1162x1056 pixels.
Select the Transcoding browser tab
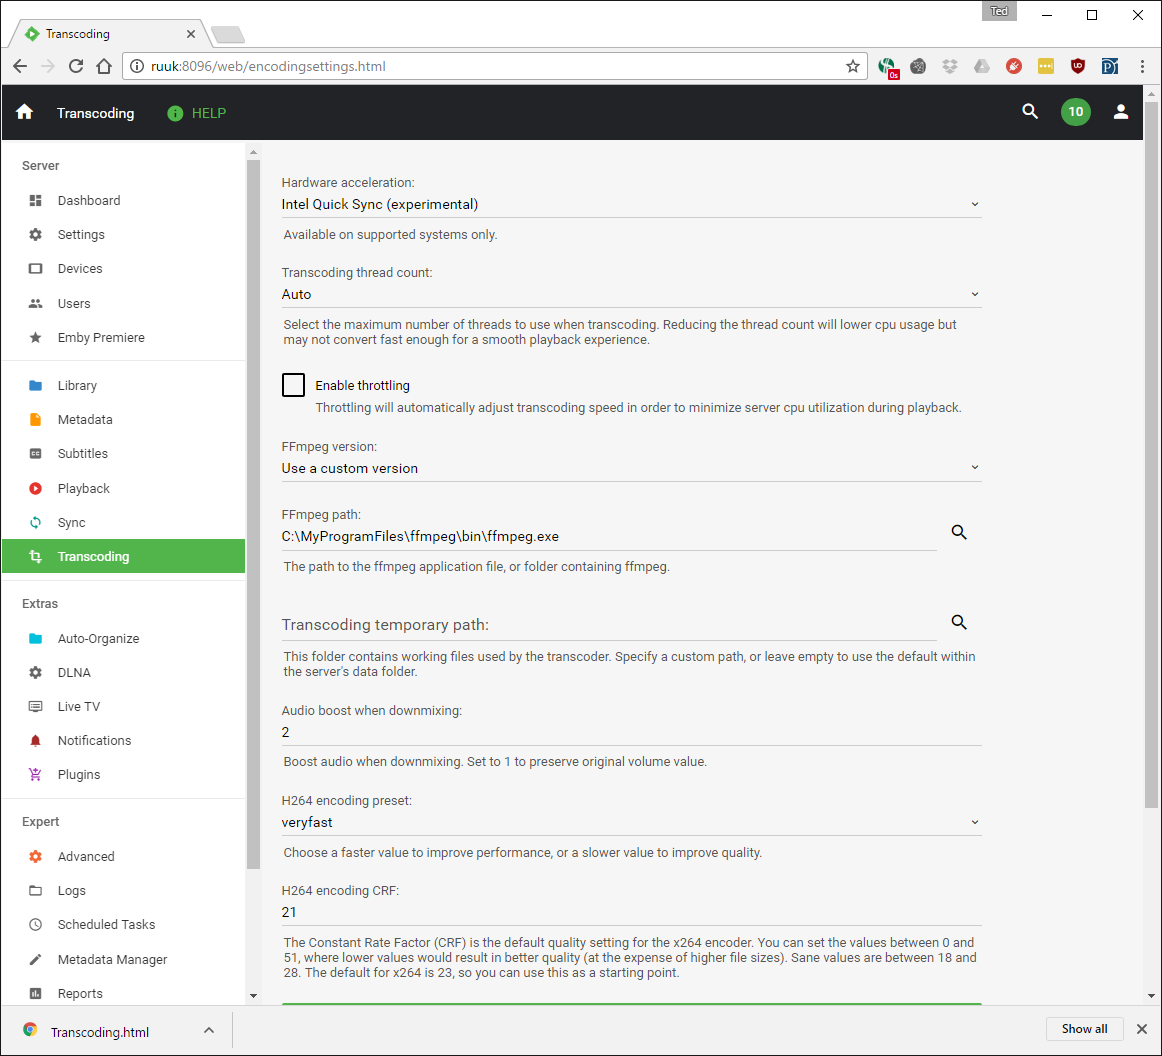[109, 33]
